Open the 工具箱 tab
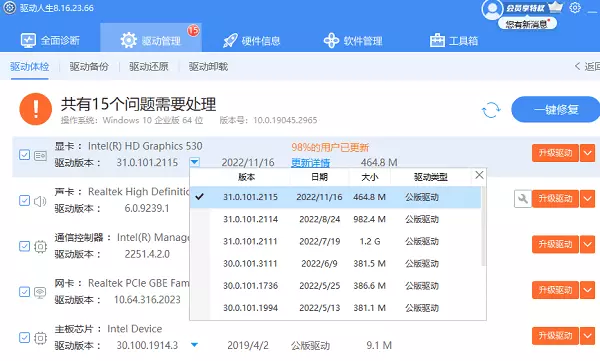Viewport: 600px width, 361px height. point(454,40)
